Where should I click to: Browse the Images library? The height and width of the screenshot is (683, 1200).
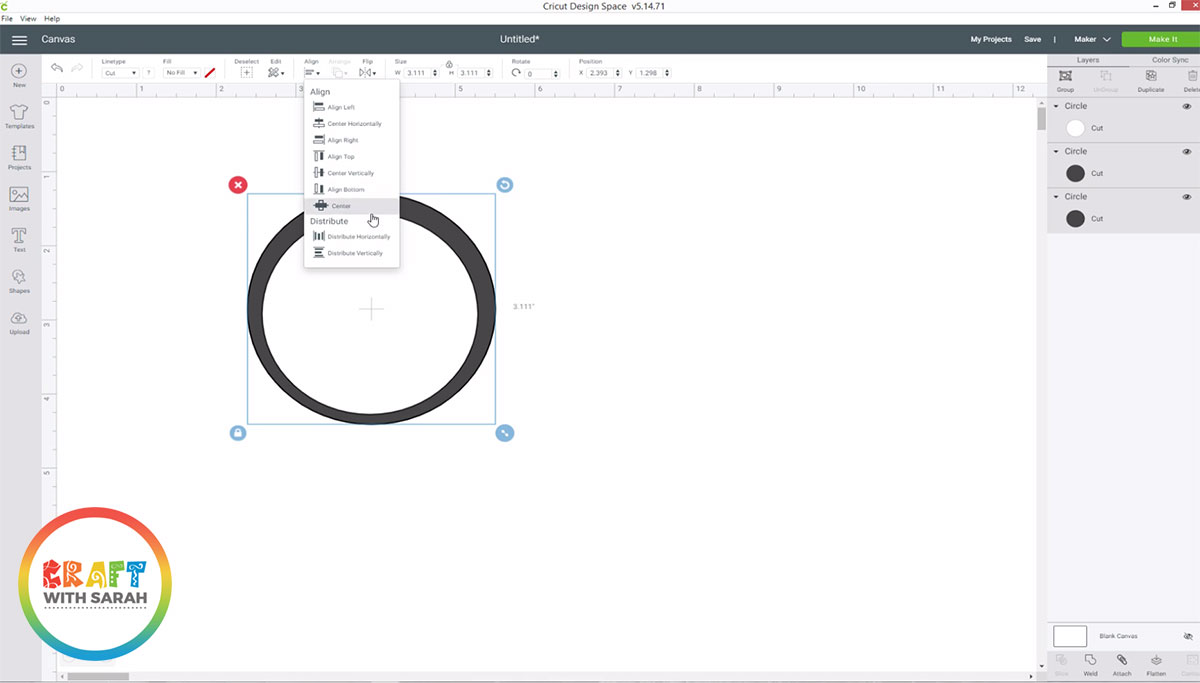tap(19, 199)
